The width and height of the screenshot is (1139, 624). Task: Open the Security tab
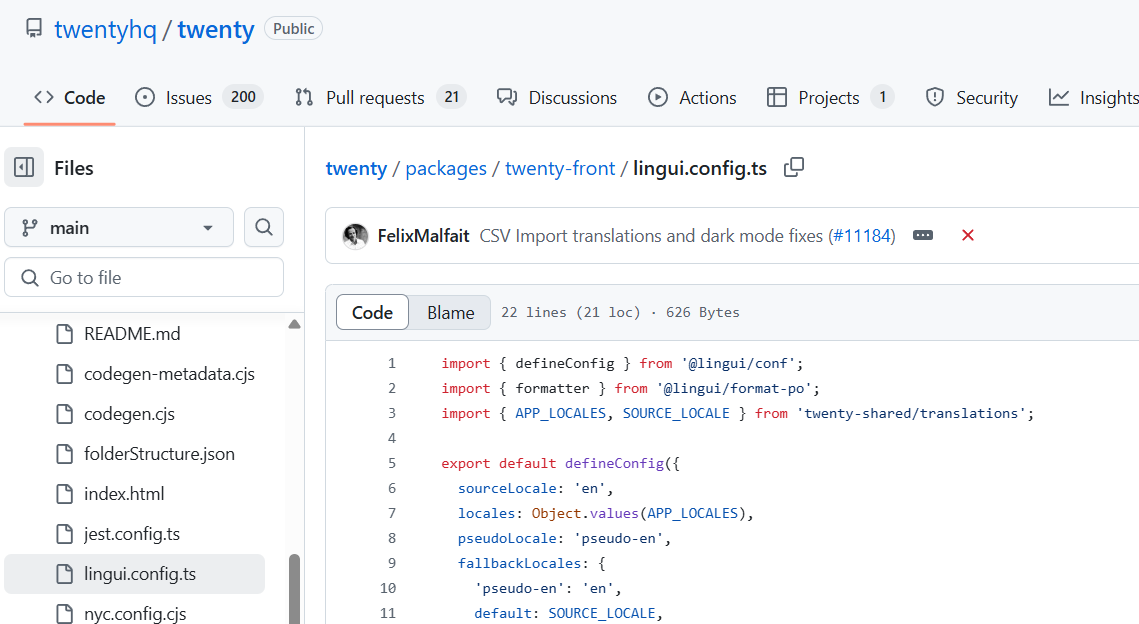[971, 97]
